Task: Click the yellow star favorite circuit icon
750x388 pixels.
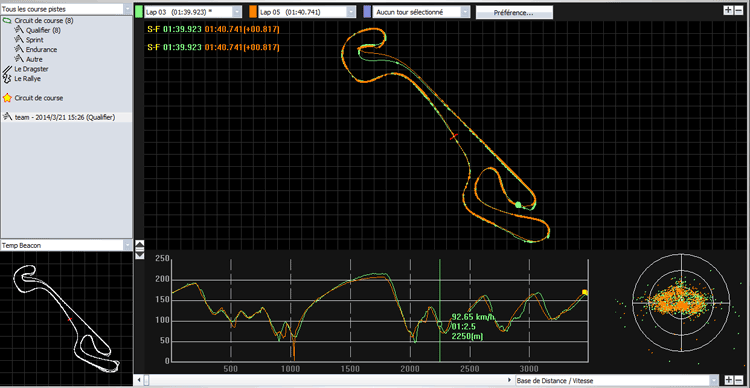Action: coord(7,98)
